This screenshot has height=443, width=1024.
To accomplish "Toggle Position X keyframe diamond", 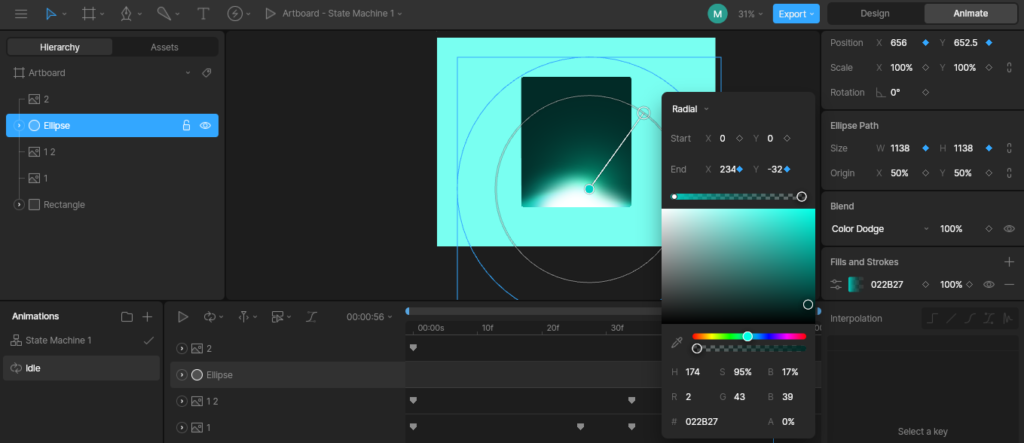I will click(925, 42).
